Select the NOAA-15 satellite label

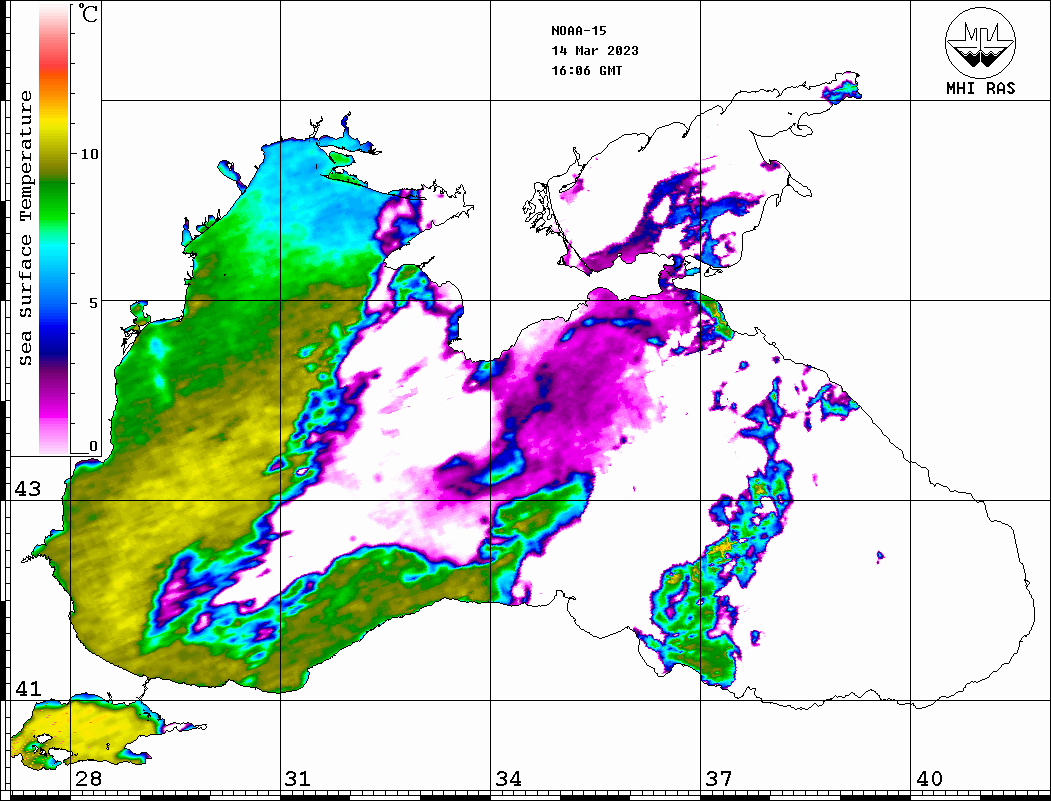578,31
